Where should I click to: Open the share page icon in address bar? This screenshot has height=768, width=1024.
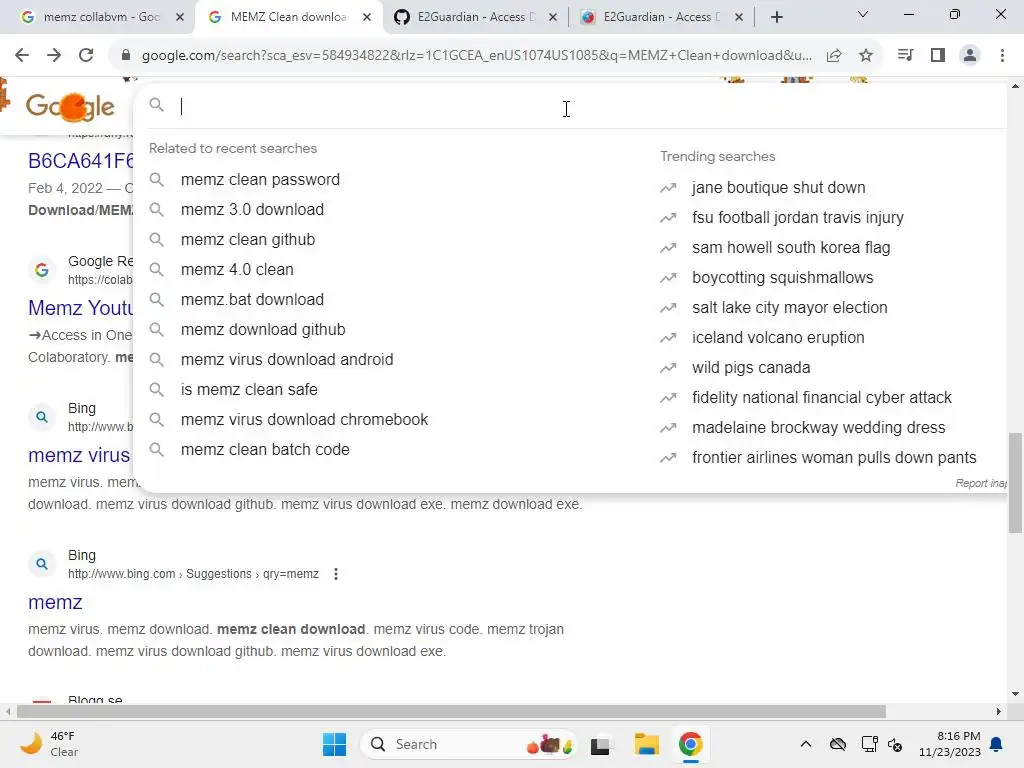(x=834, y=56)
